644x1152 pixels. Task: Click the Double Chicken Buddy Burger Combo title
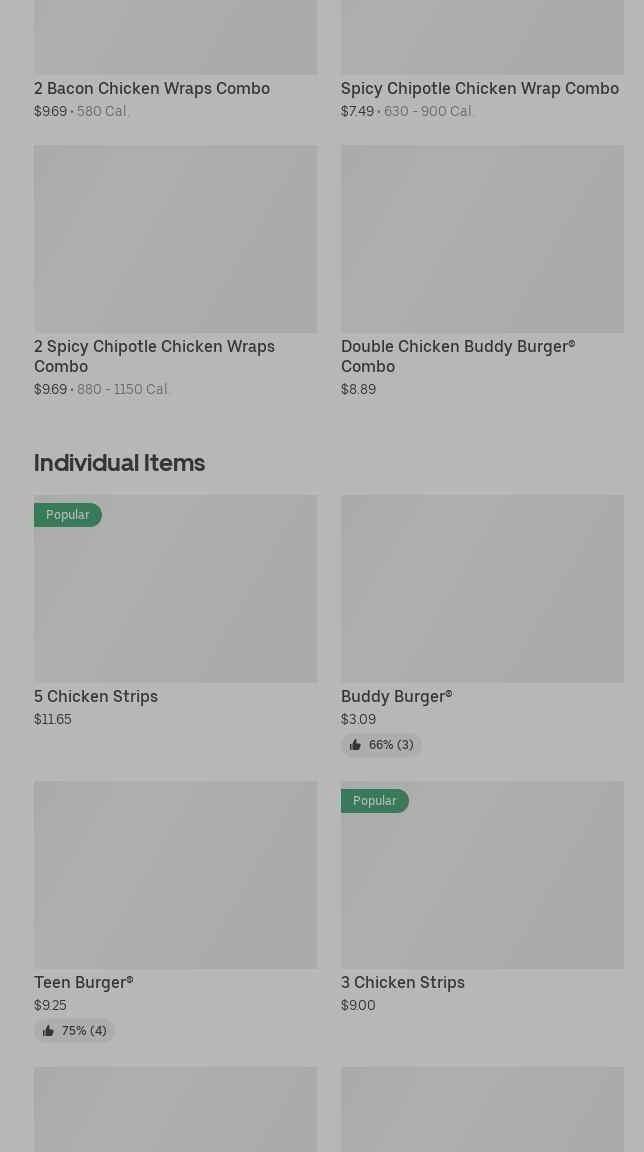click(458, 356)
